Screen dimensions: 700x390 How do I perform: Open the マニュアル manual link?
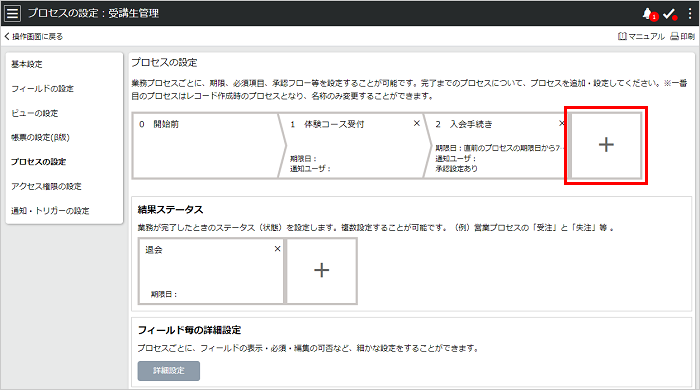(641, 37)
